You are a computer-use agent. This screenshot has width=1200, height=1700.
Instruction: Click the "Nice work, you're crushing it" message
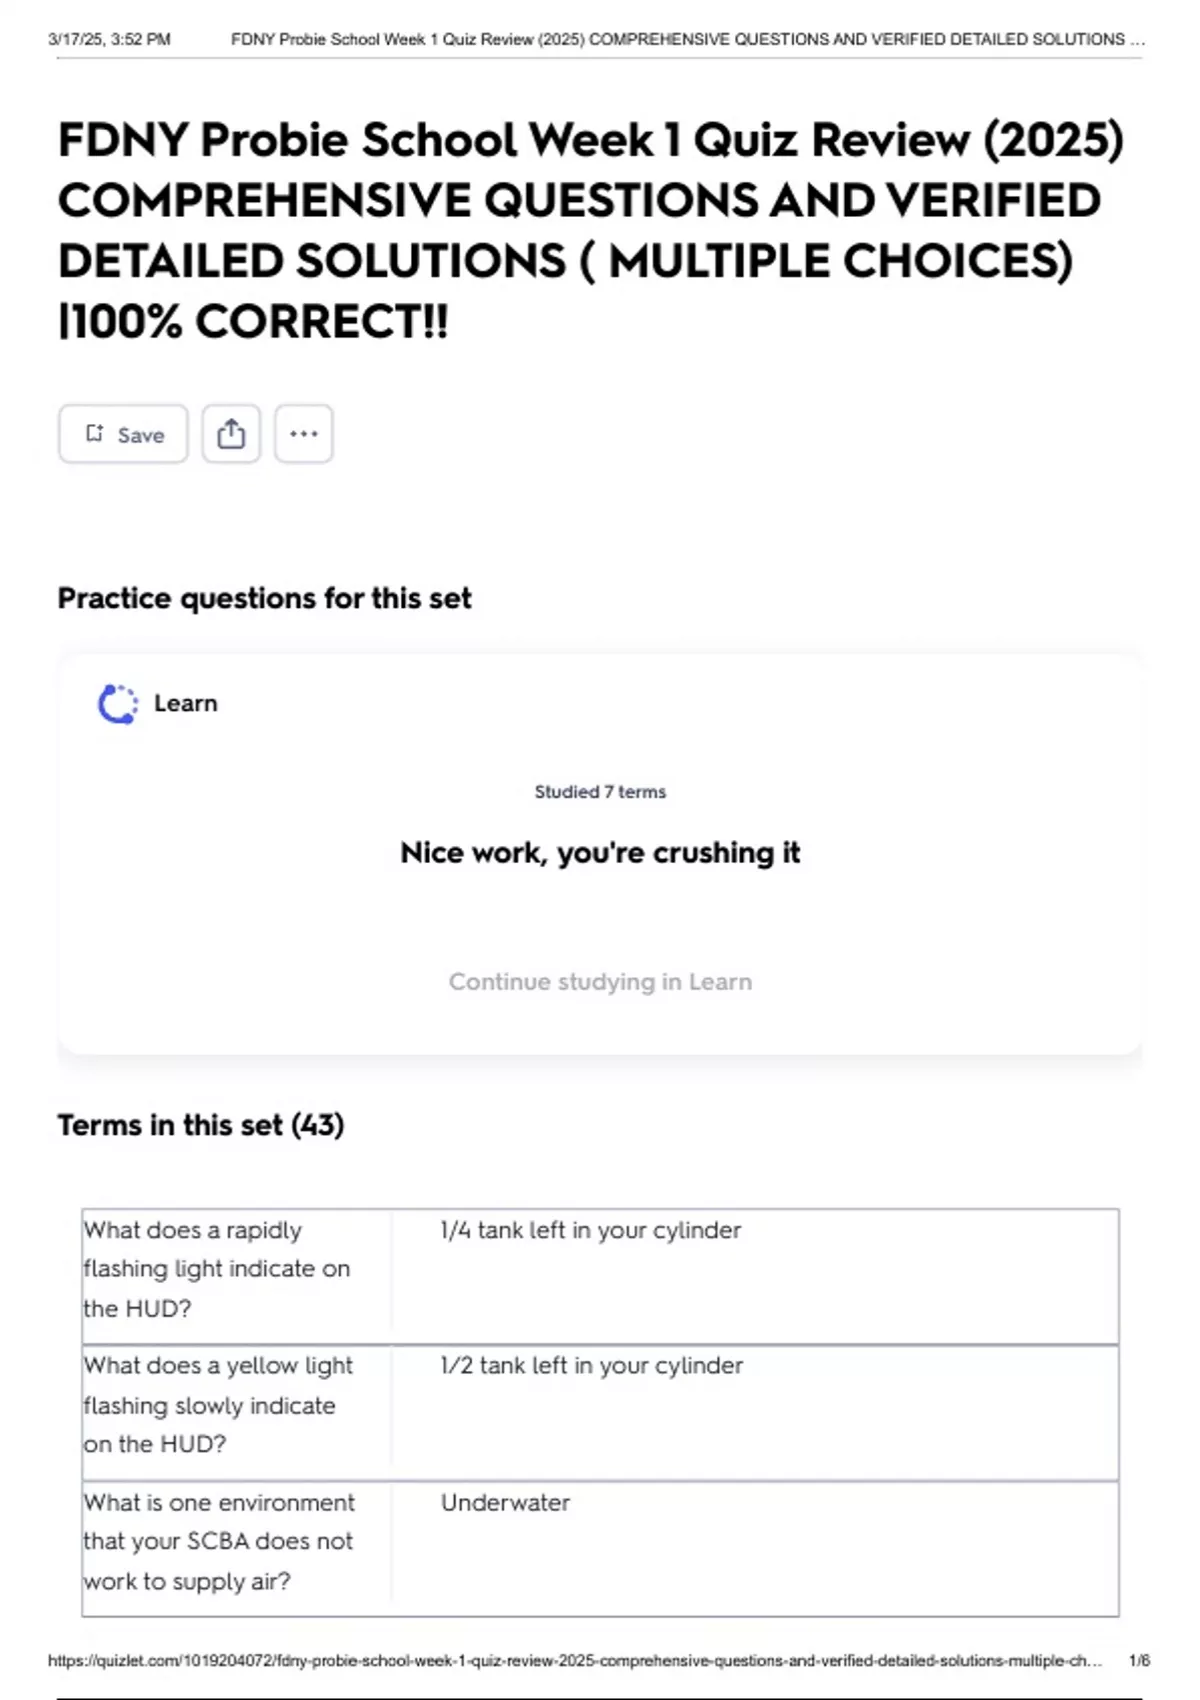tap(600, 853)
